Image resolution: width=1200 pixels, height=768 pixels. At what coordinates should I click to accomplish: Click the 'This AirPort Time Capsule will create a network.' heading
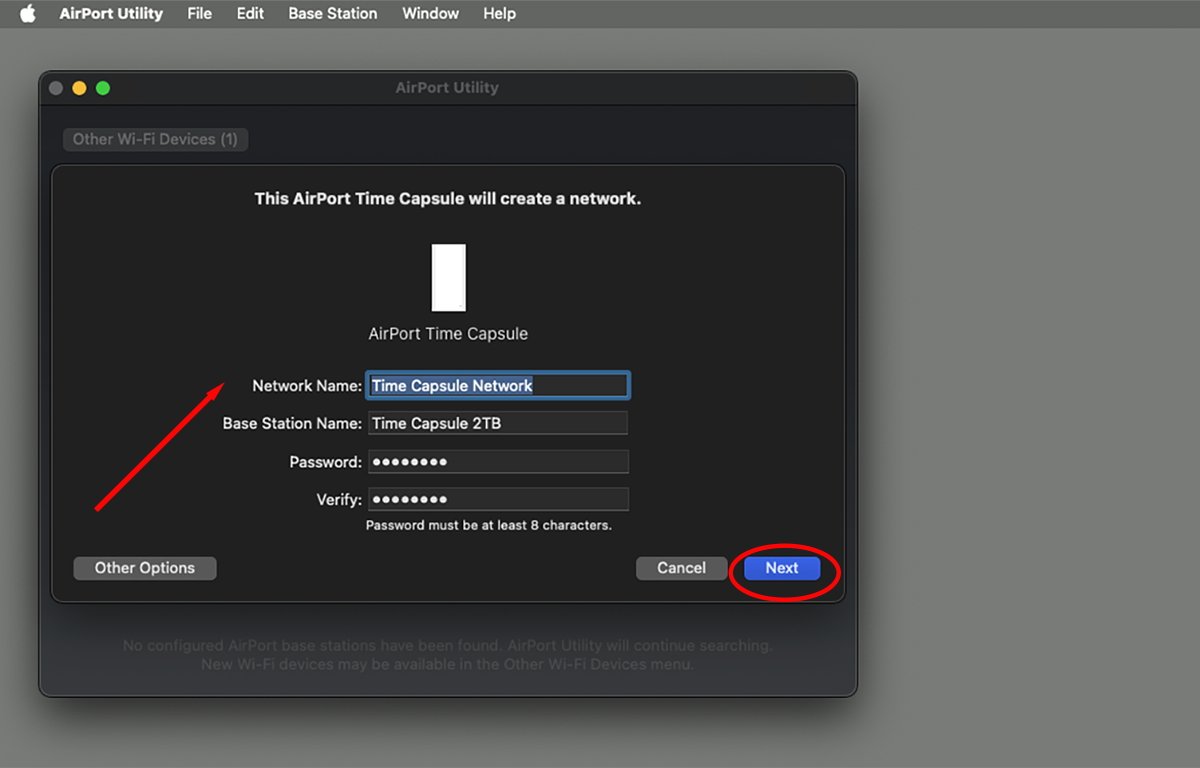click(x=448, y=198)
